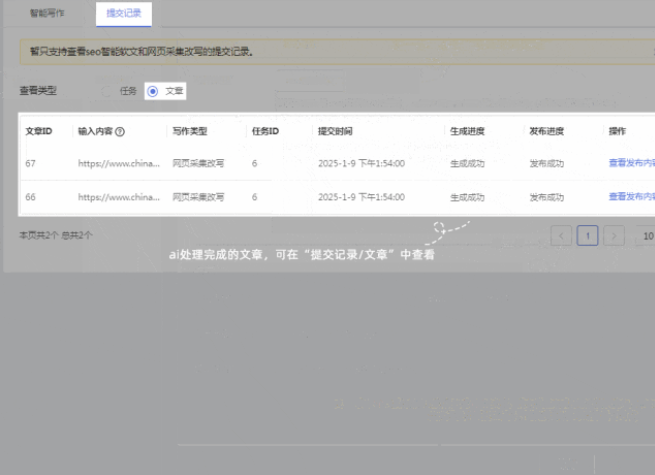Click the input URL of article 67
The height and width of the screenshot is (475, 655).
[118, 162]
